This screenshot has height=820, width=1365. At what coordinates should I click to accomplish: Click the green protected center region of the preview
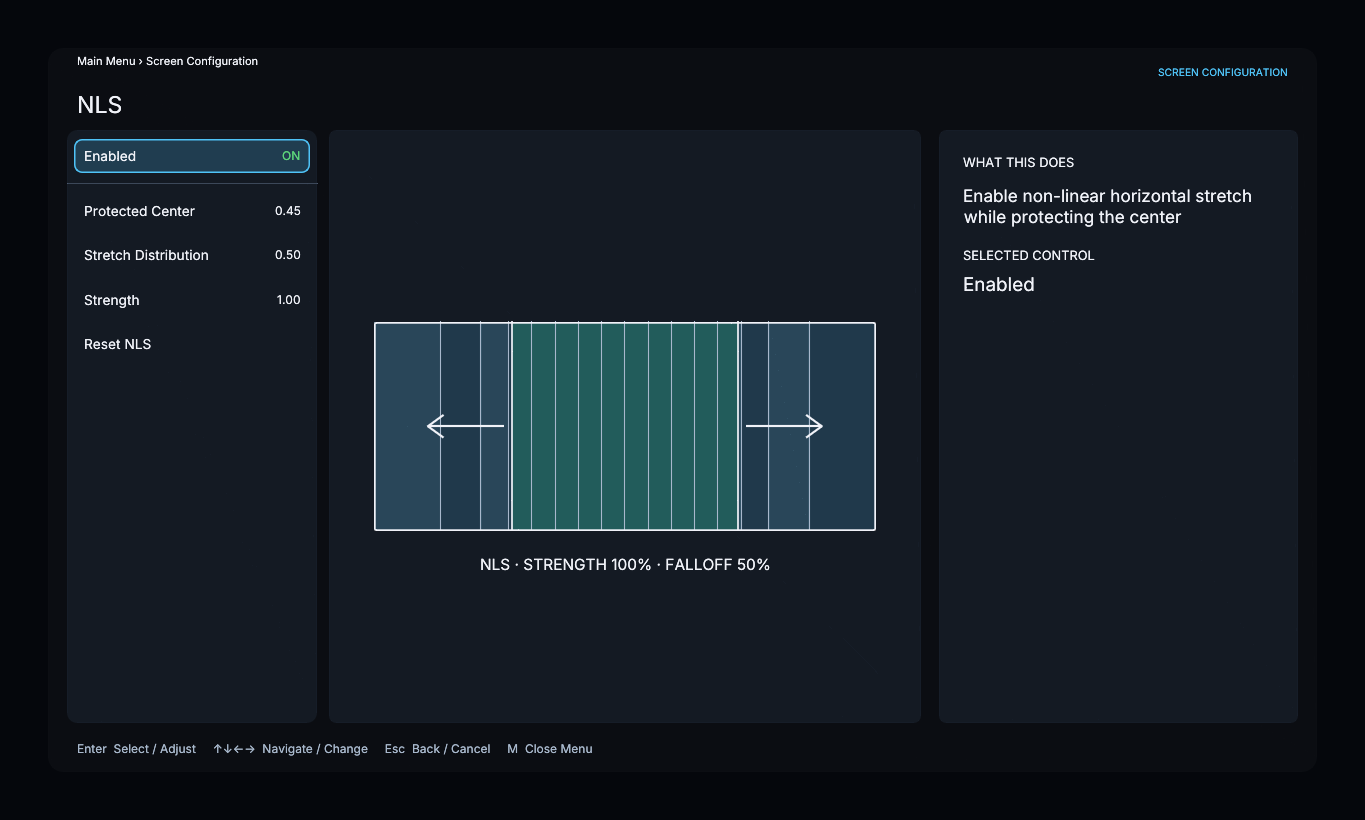625,426
